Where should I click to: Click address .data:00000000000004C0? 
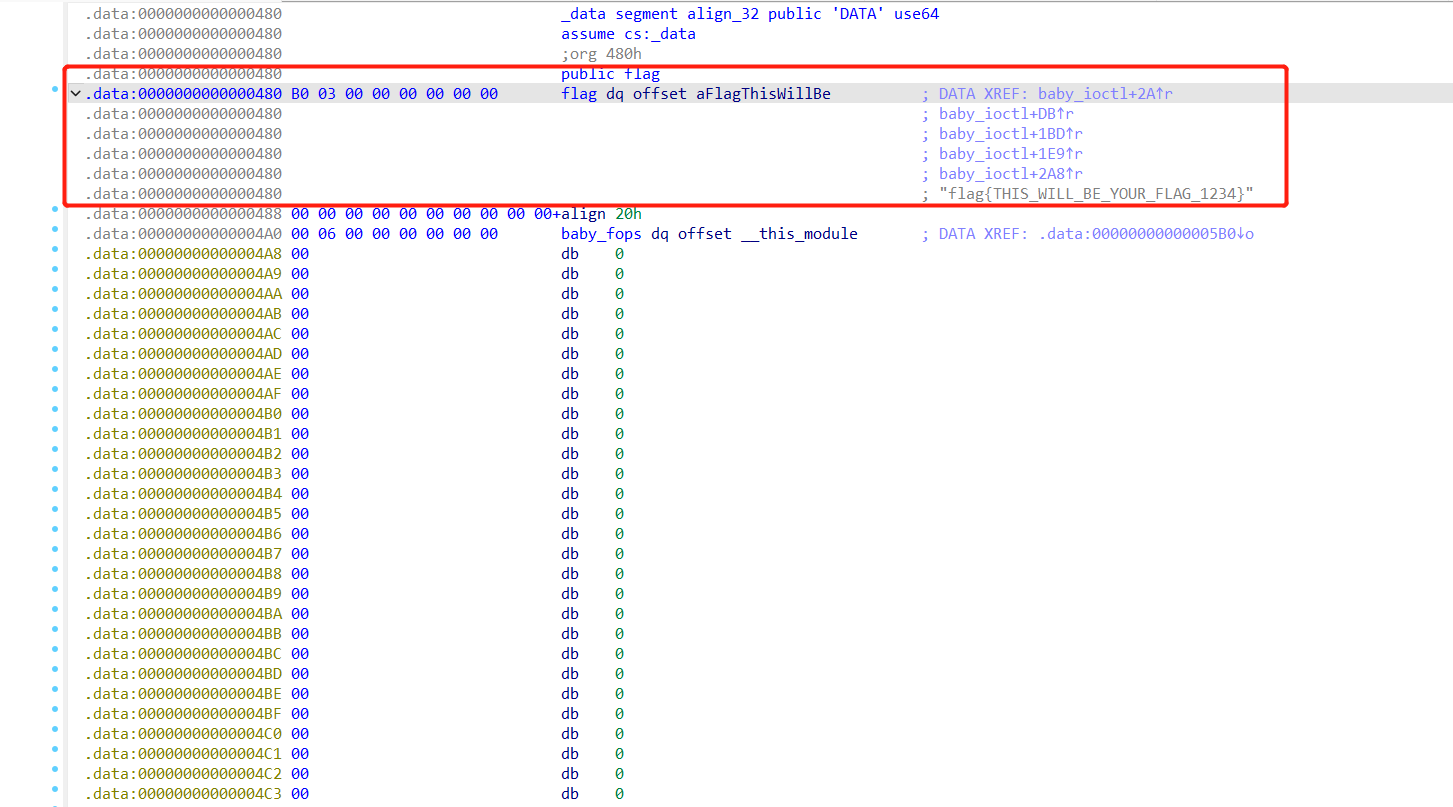[183, 734]
